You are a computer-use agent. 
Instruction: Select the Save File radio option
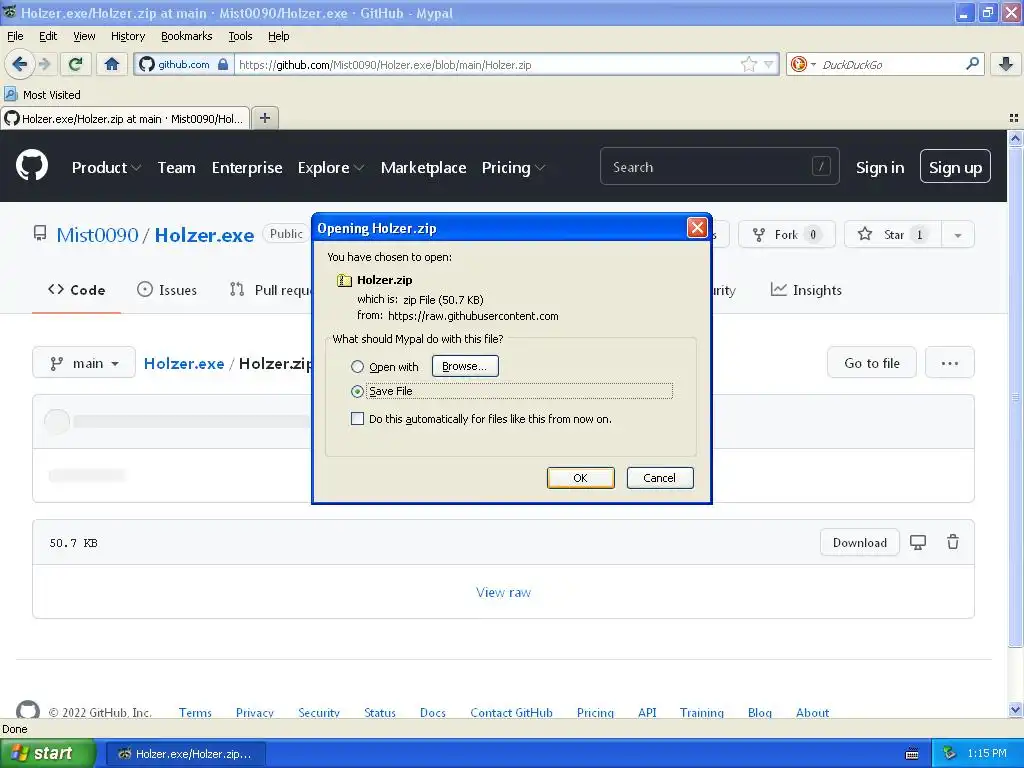pos(357,391)
